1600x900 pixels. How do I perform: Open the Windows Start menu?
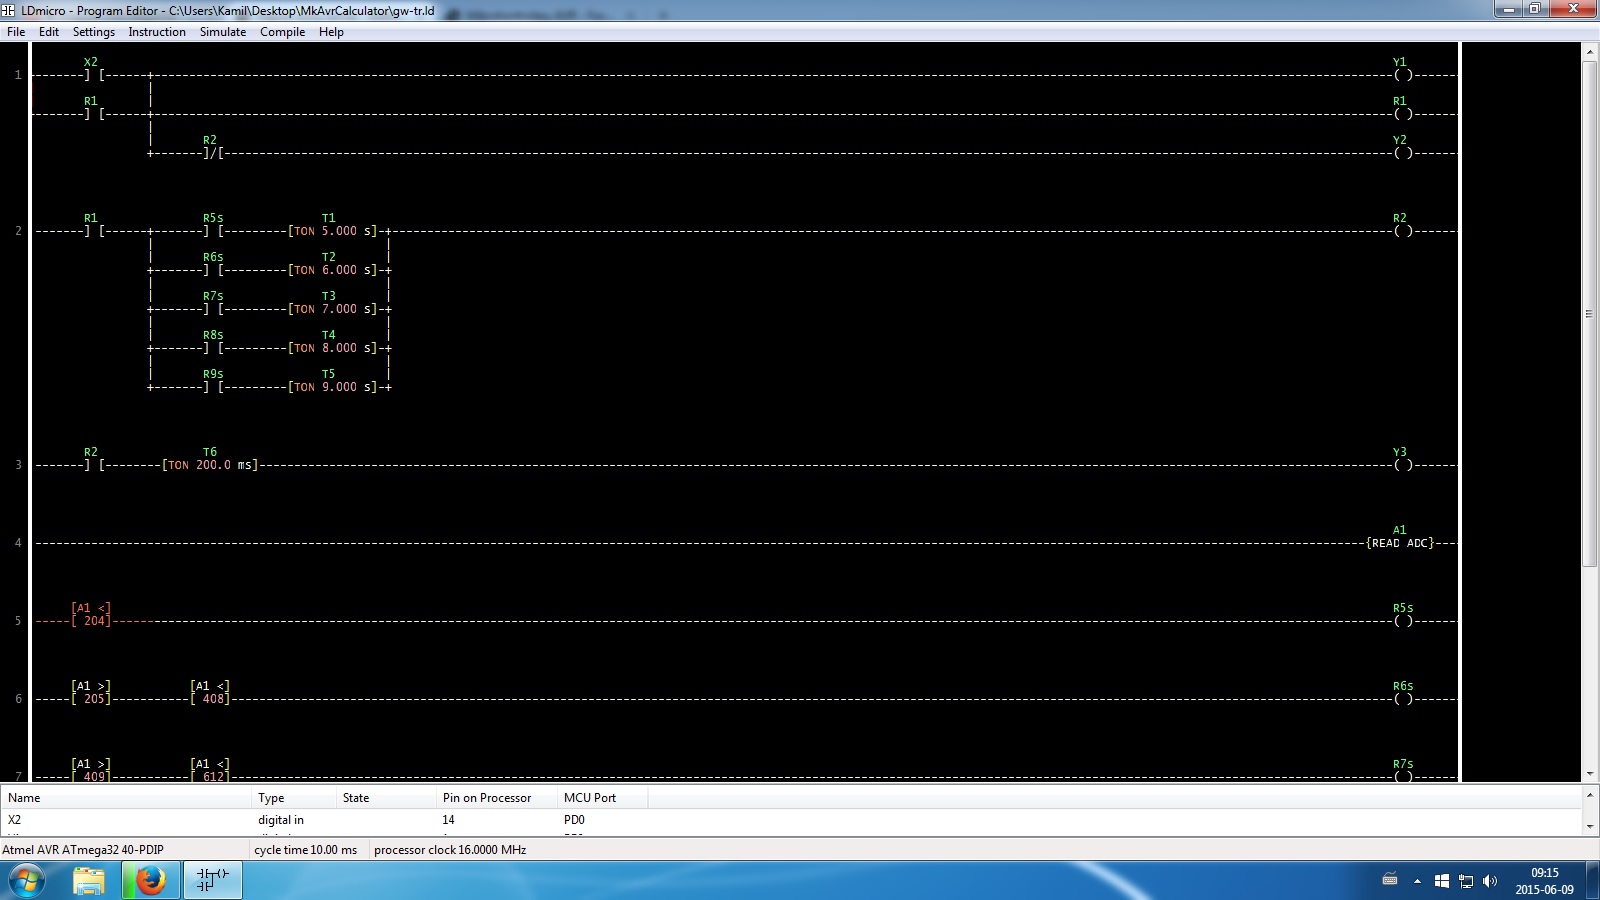click(x=27, y=881)
